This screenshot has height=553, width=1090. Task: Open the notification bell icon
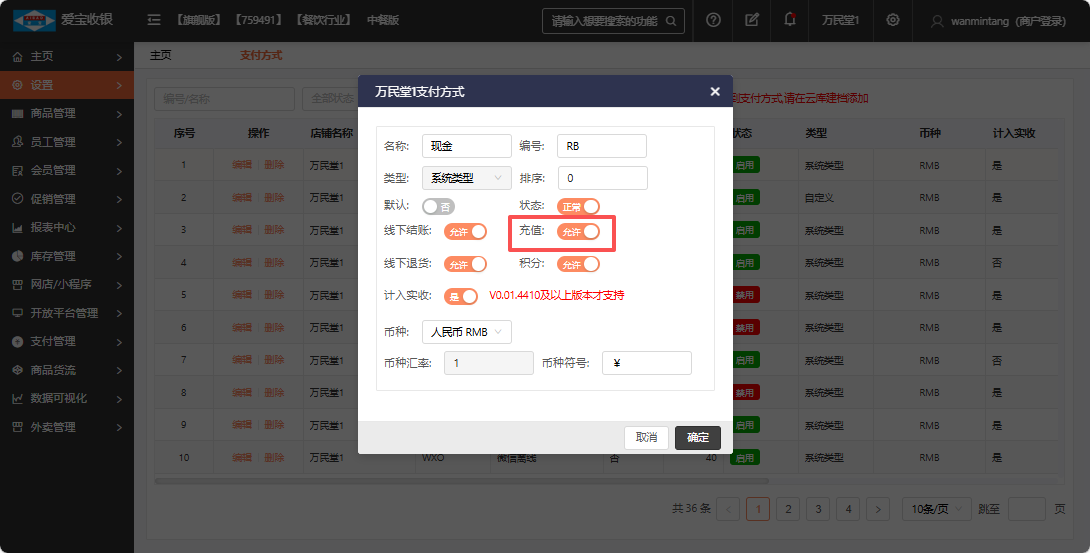click(x=790, y=20)
